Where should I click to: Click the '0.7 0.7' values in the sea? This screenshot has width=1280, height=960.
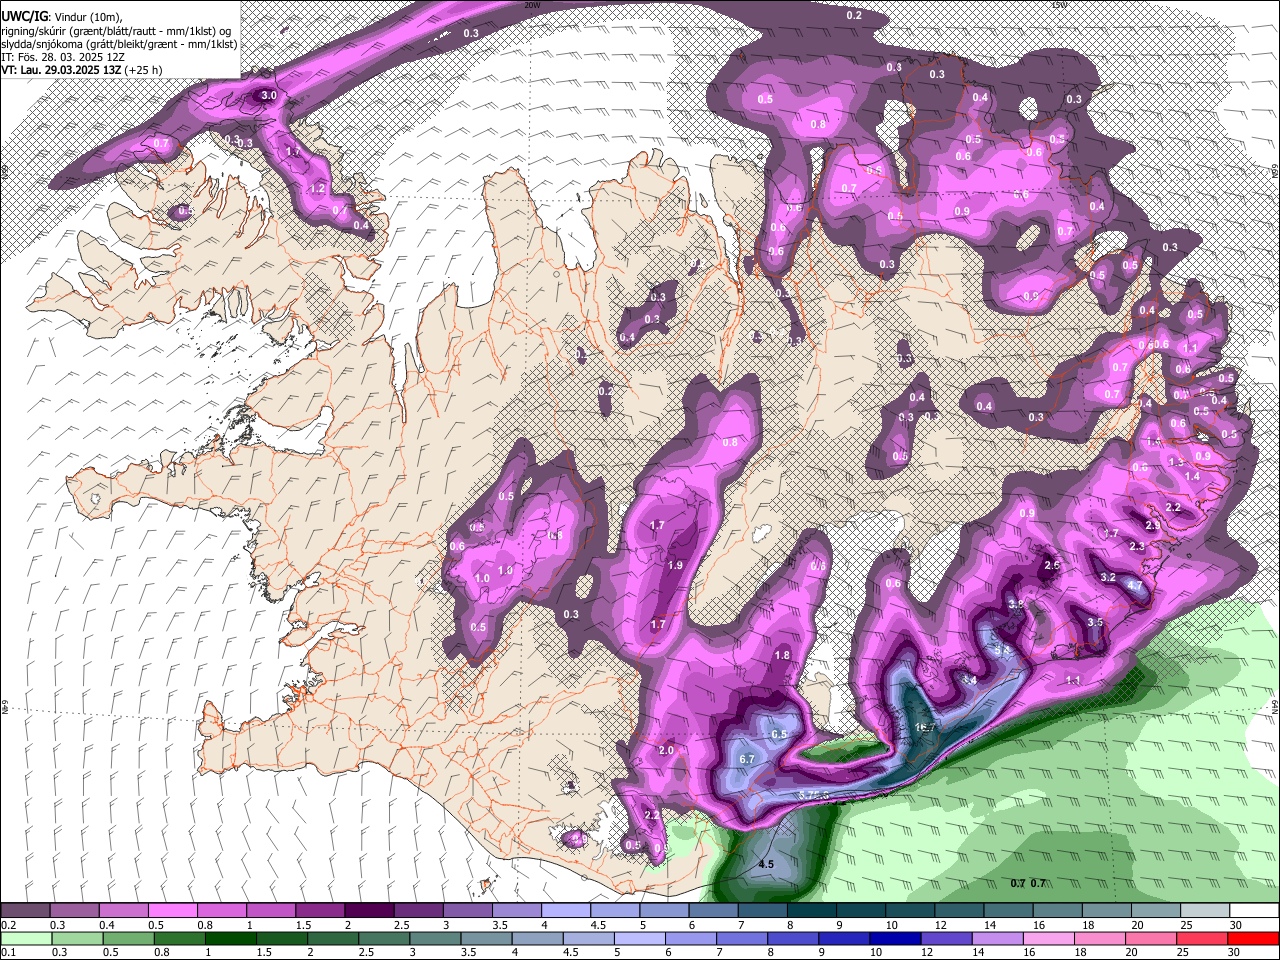[1028, 882]
